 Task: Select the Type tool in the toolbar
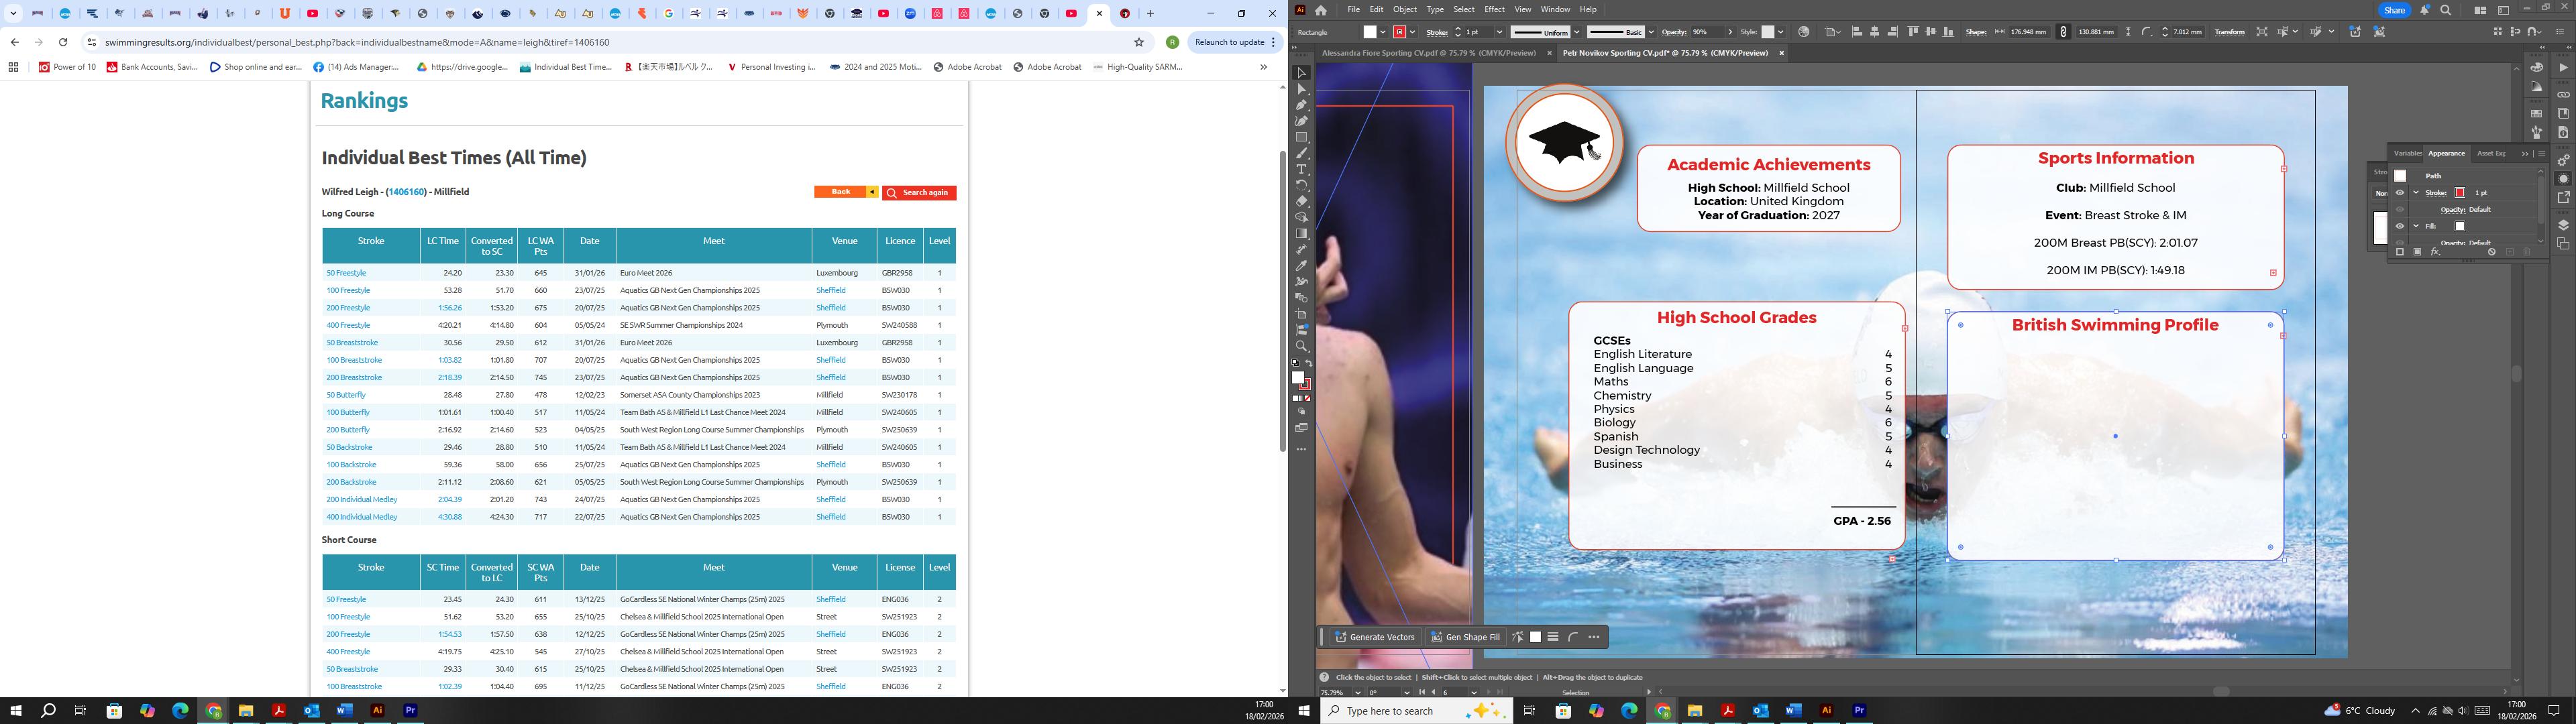click(x=1301, y=169)
